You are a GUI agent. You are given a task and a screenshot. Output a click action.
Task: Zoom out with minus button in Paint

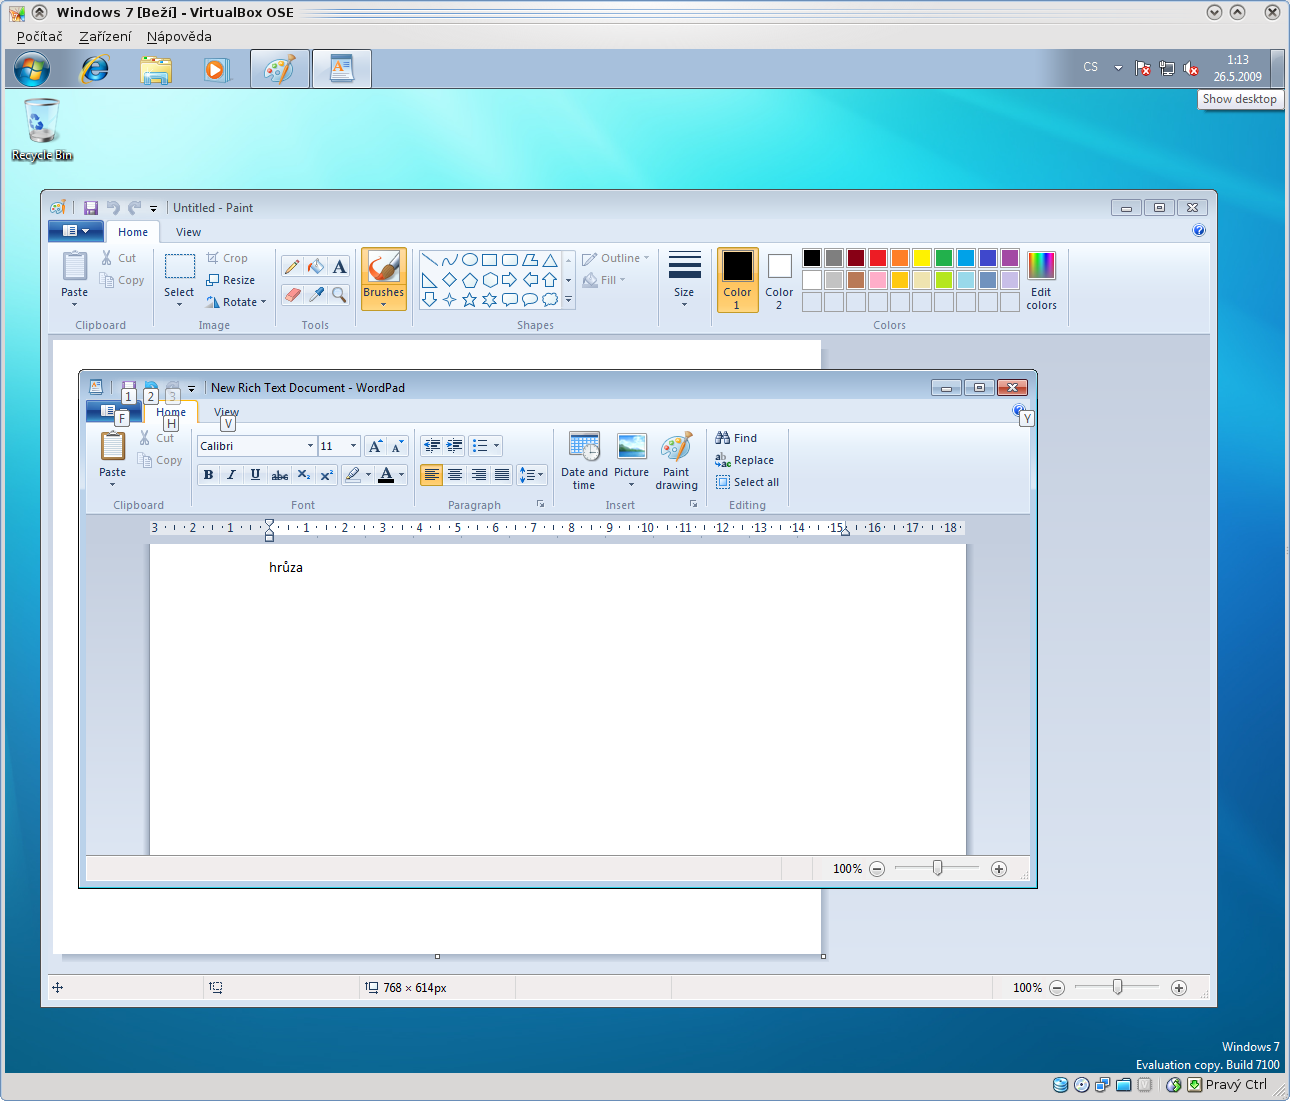(x=1057, y=988)
